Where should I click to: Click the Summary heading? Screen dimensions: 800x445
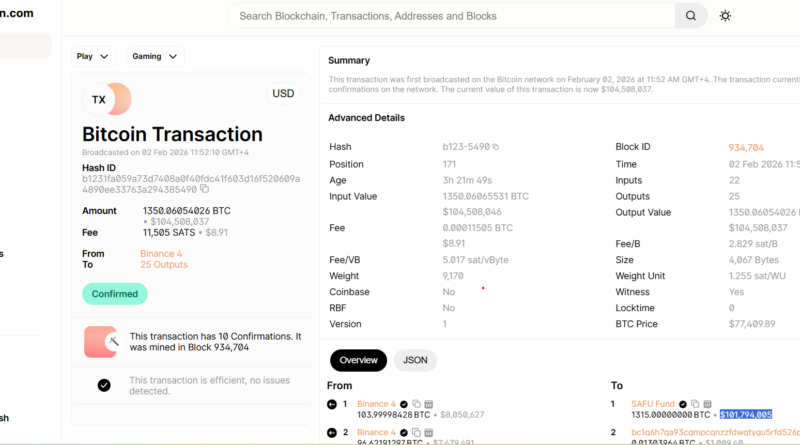(x=349, y=60)
